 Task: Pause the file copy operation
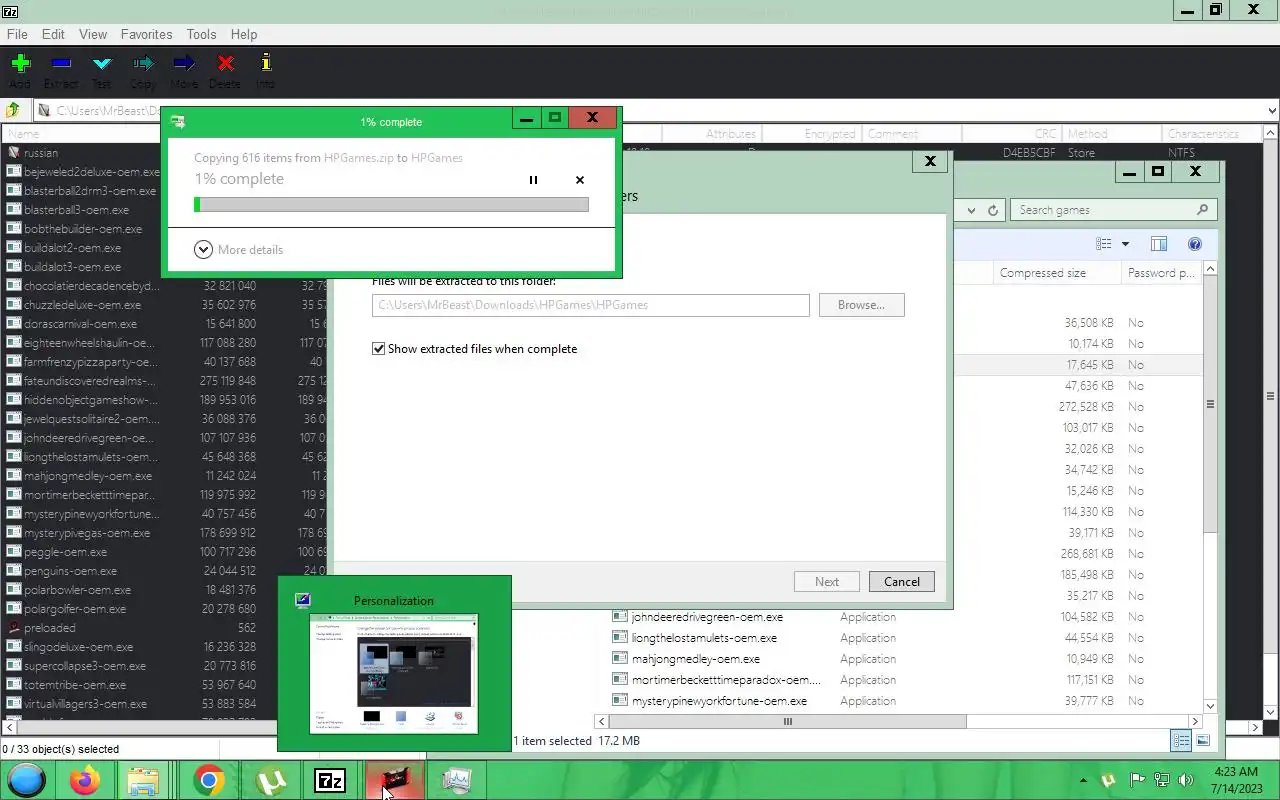(533, 180)
